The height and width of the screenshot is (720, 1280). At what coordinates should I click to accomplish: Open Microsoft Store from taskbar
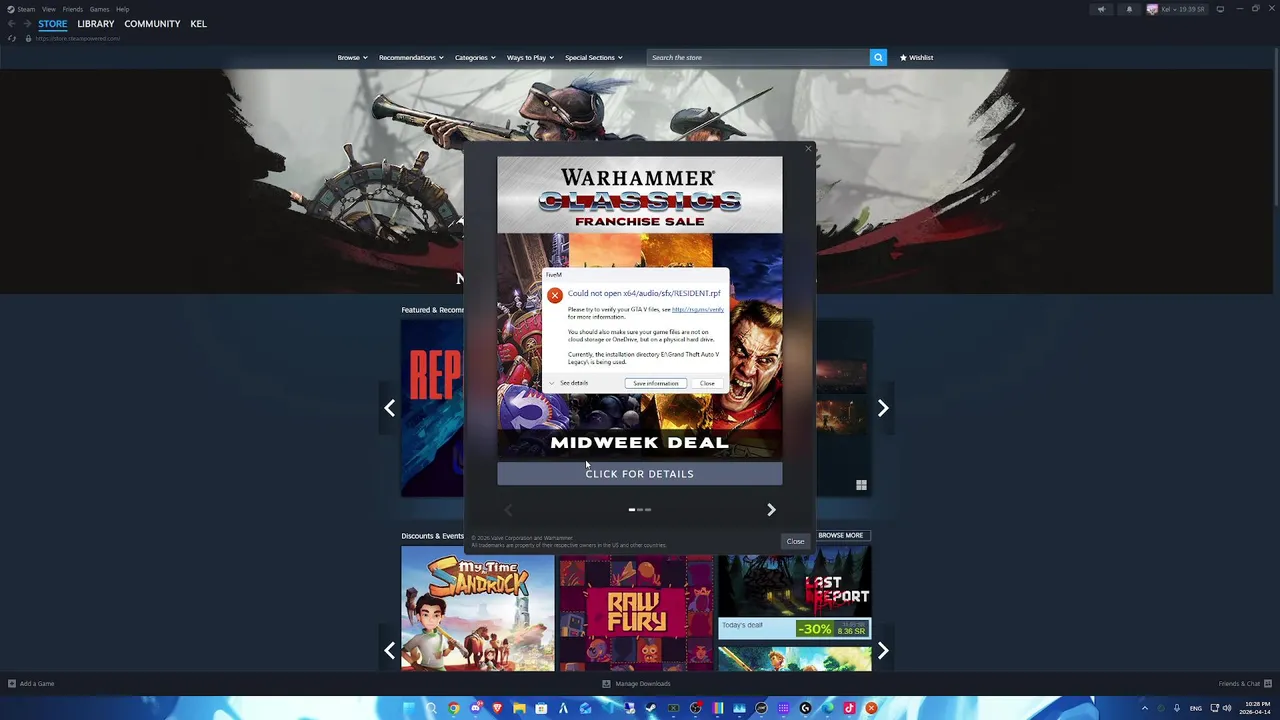pyautogui.click(x=541, y=708)
